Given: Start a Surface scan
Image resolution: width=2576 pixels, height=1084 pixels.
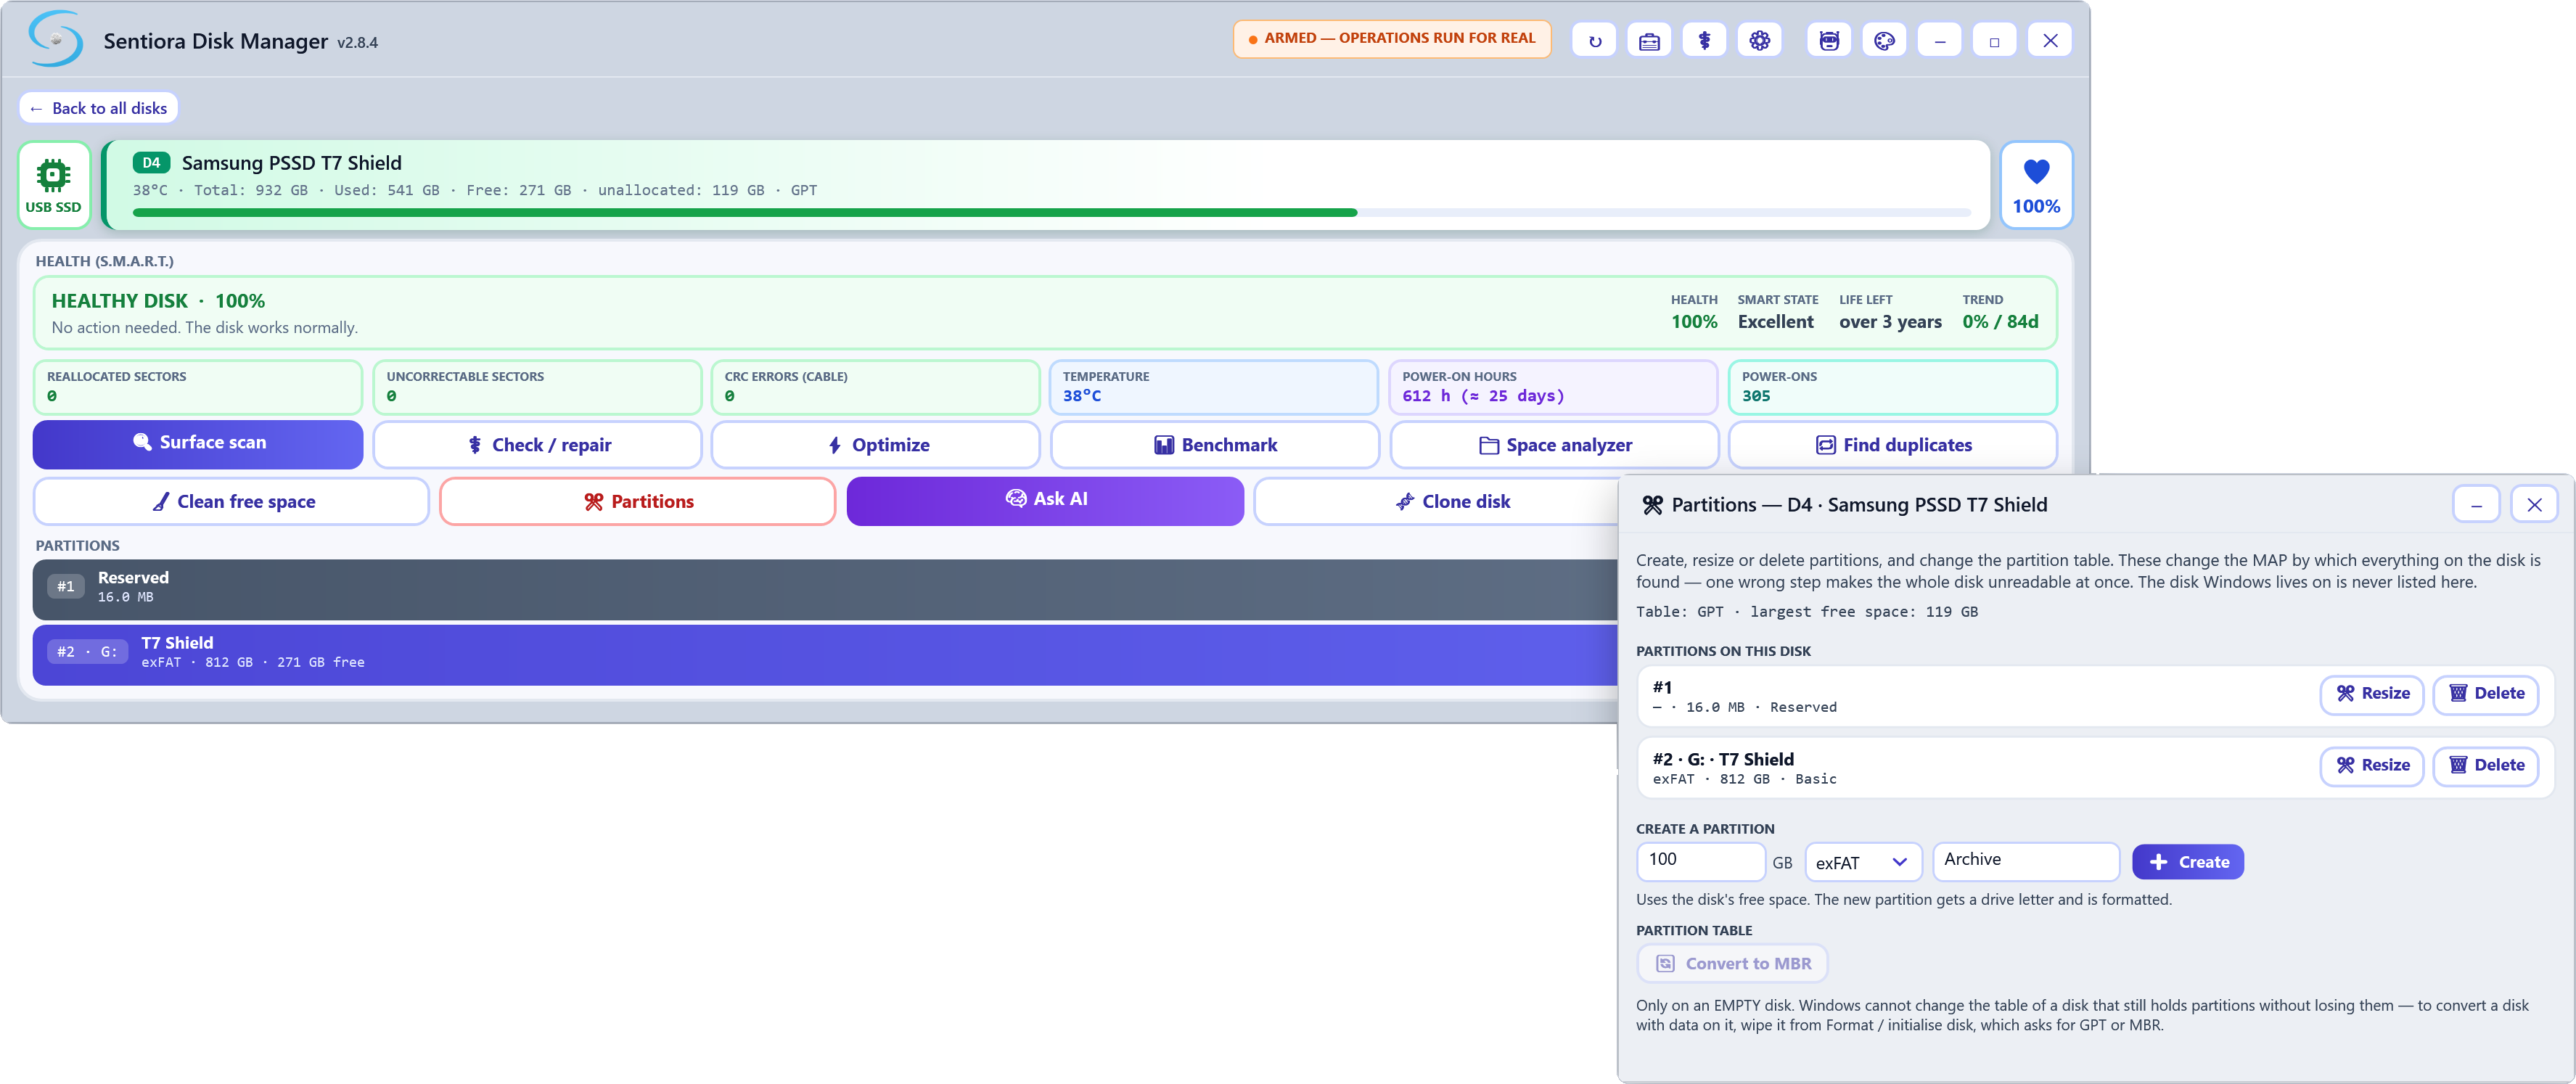Looking at the screenshot, I should [x=198, y=443].
